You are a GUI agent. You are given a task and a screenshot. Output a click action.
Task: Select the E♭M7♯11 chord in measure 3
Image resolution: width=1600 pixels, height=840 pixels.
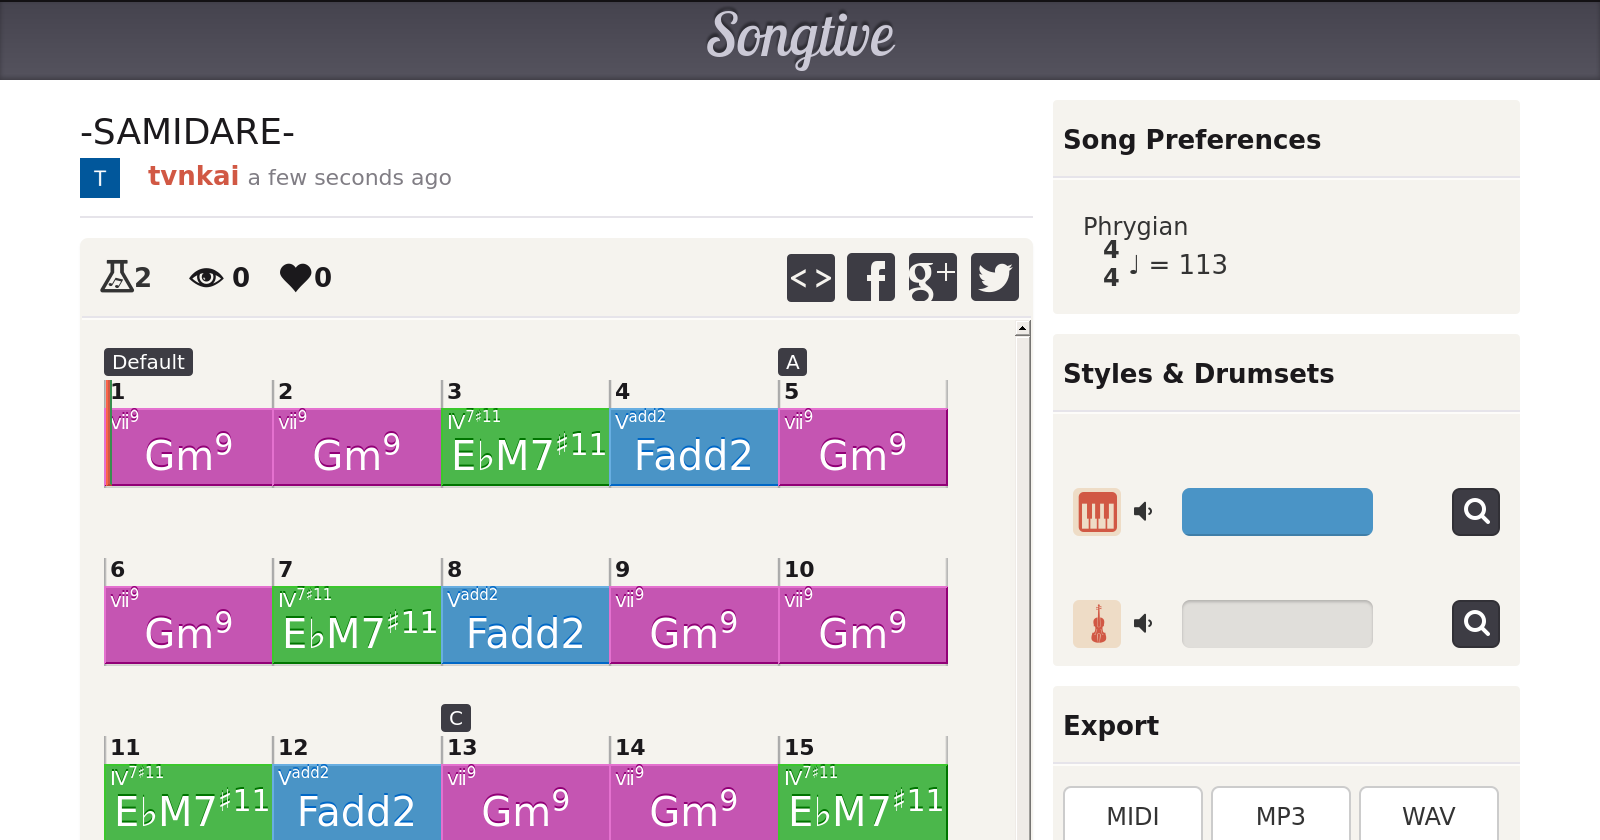click(x=526, y=448)
